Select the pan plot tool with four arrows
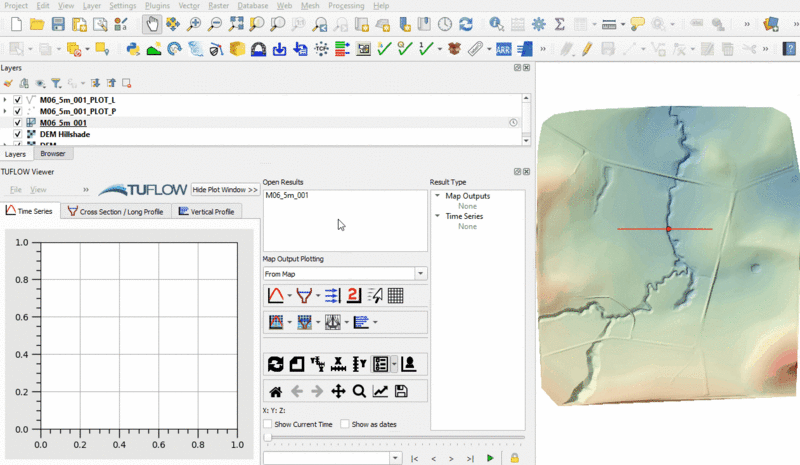The width and height of the screenshot is (800, 465). pos(338,391)
